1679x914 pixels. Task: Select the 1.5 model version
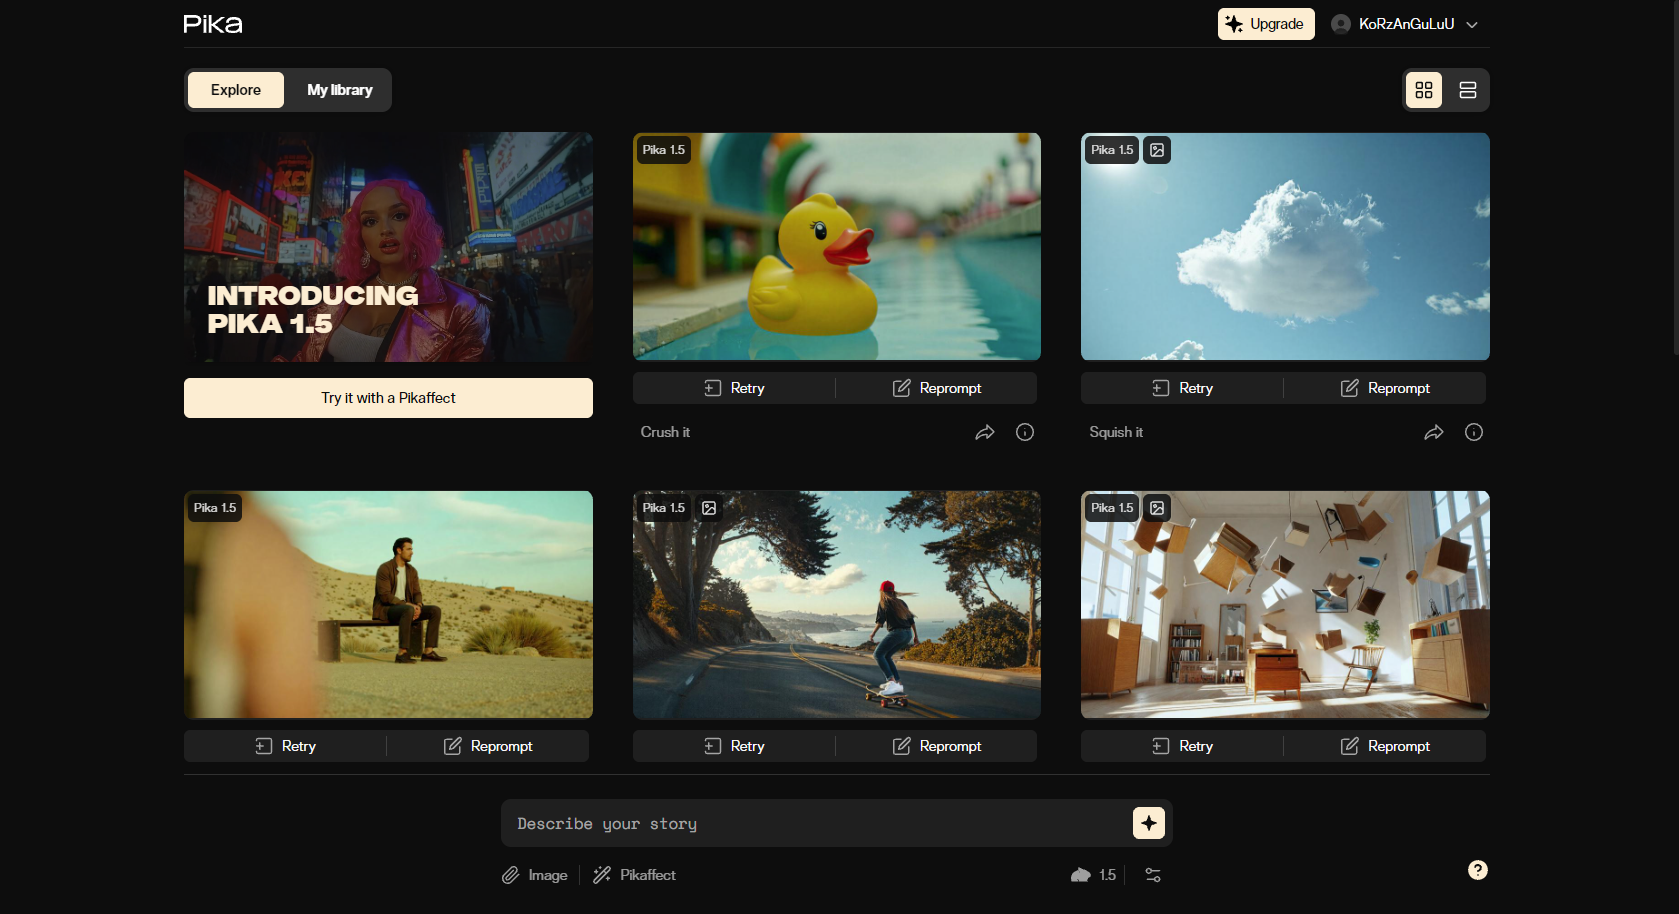click(x=1093, y=875)
